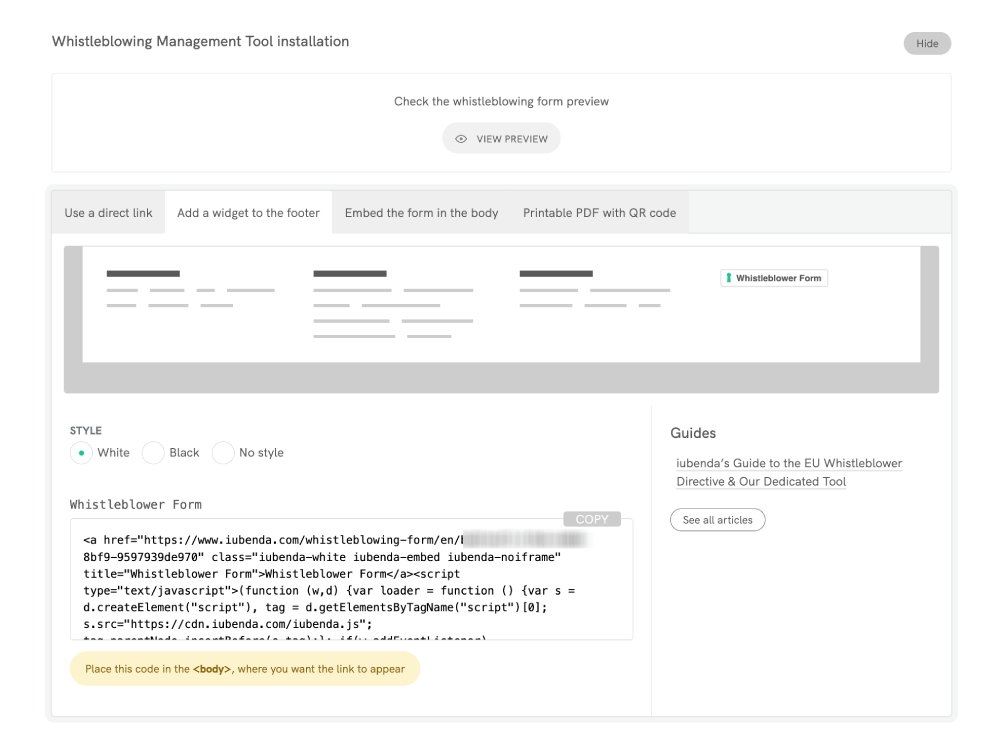1000x742 pixels.
Task: Hide the installation panel with Hide button
Action: (x=927, y=43)
